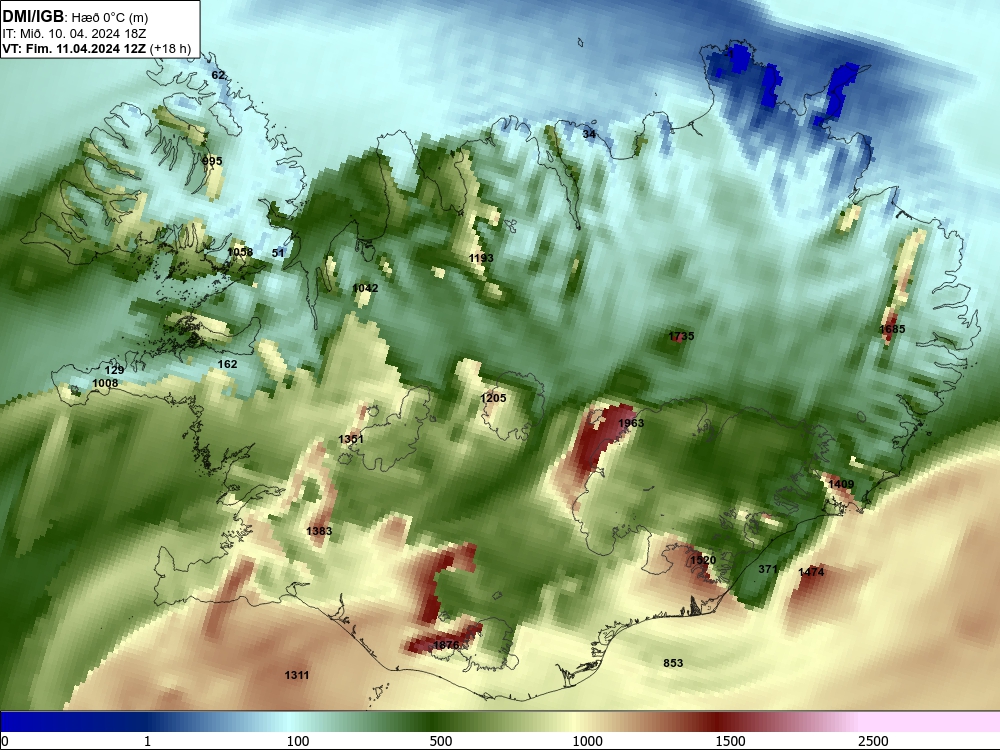
Task: Click the 62 value on the map
Action: tap(218, 75)
